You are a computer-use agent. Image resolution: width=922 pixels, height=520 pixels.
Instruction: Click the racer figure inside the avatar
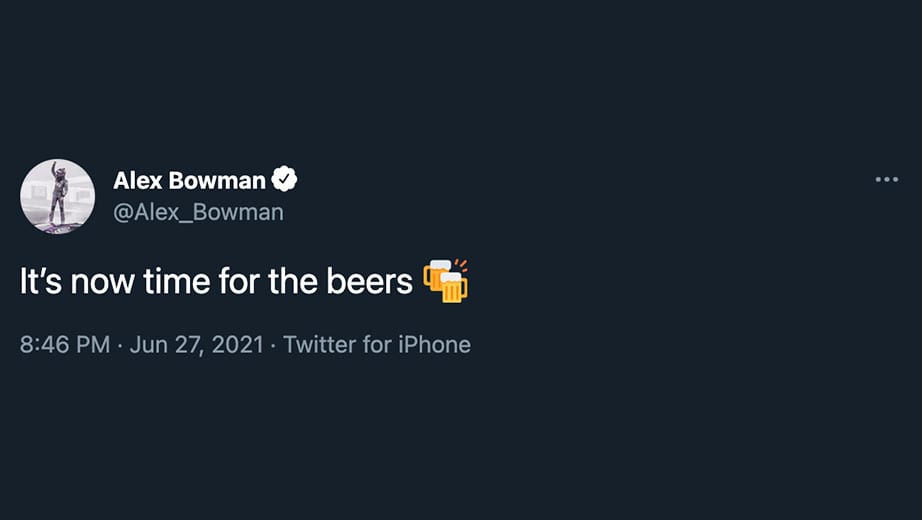pos(59,193)
